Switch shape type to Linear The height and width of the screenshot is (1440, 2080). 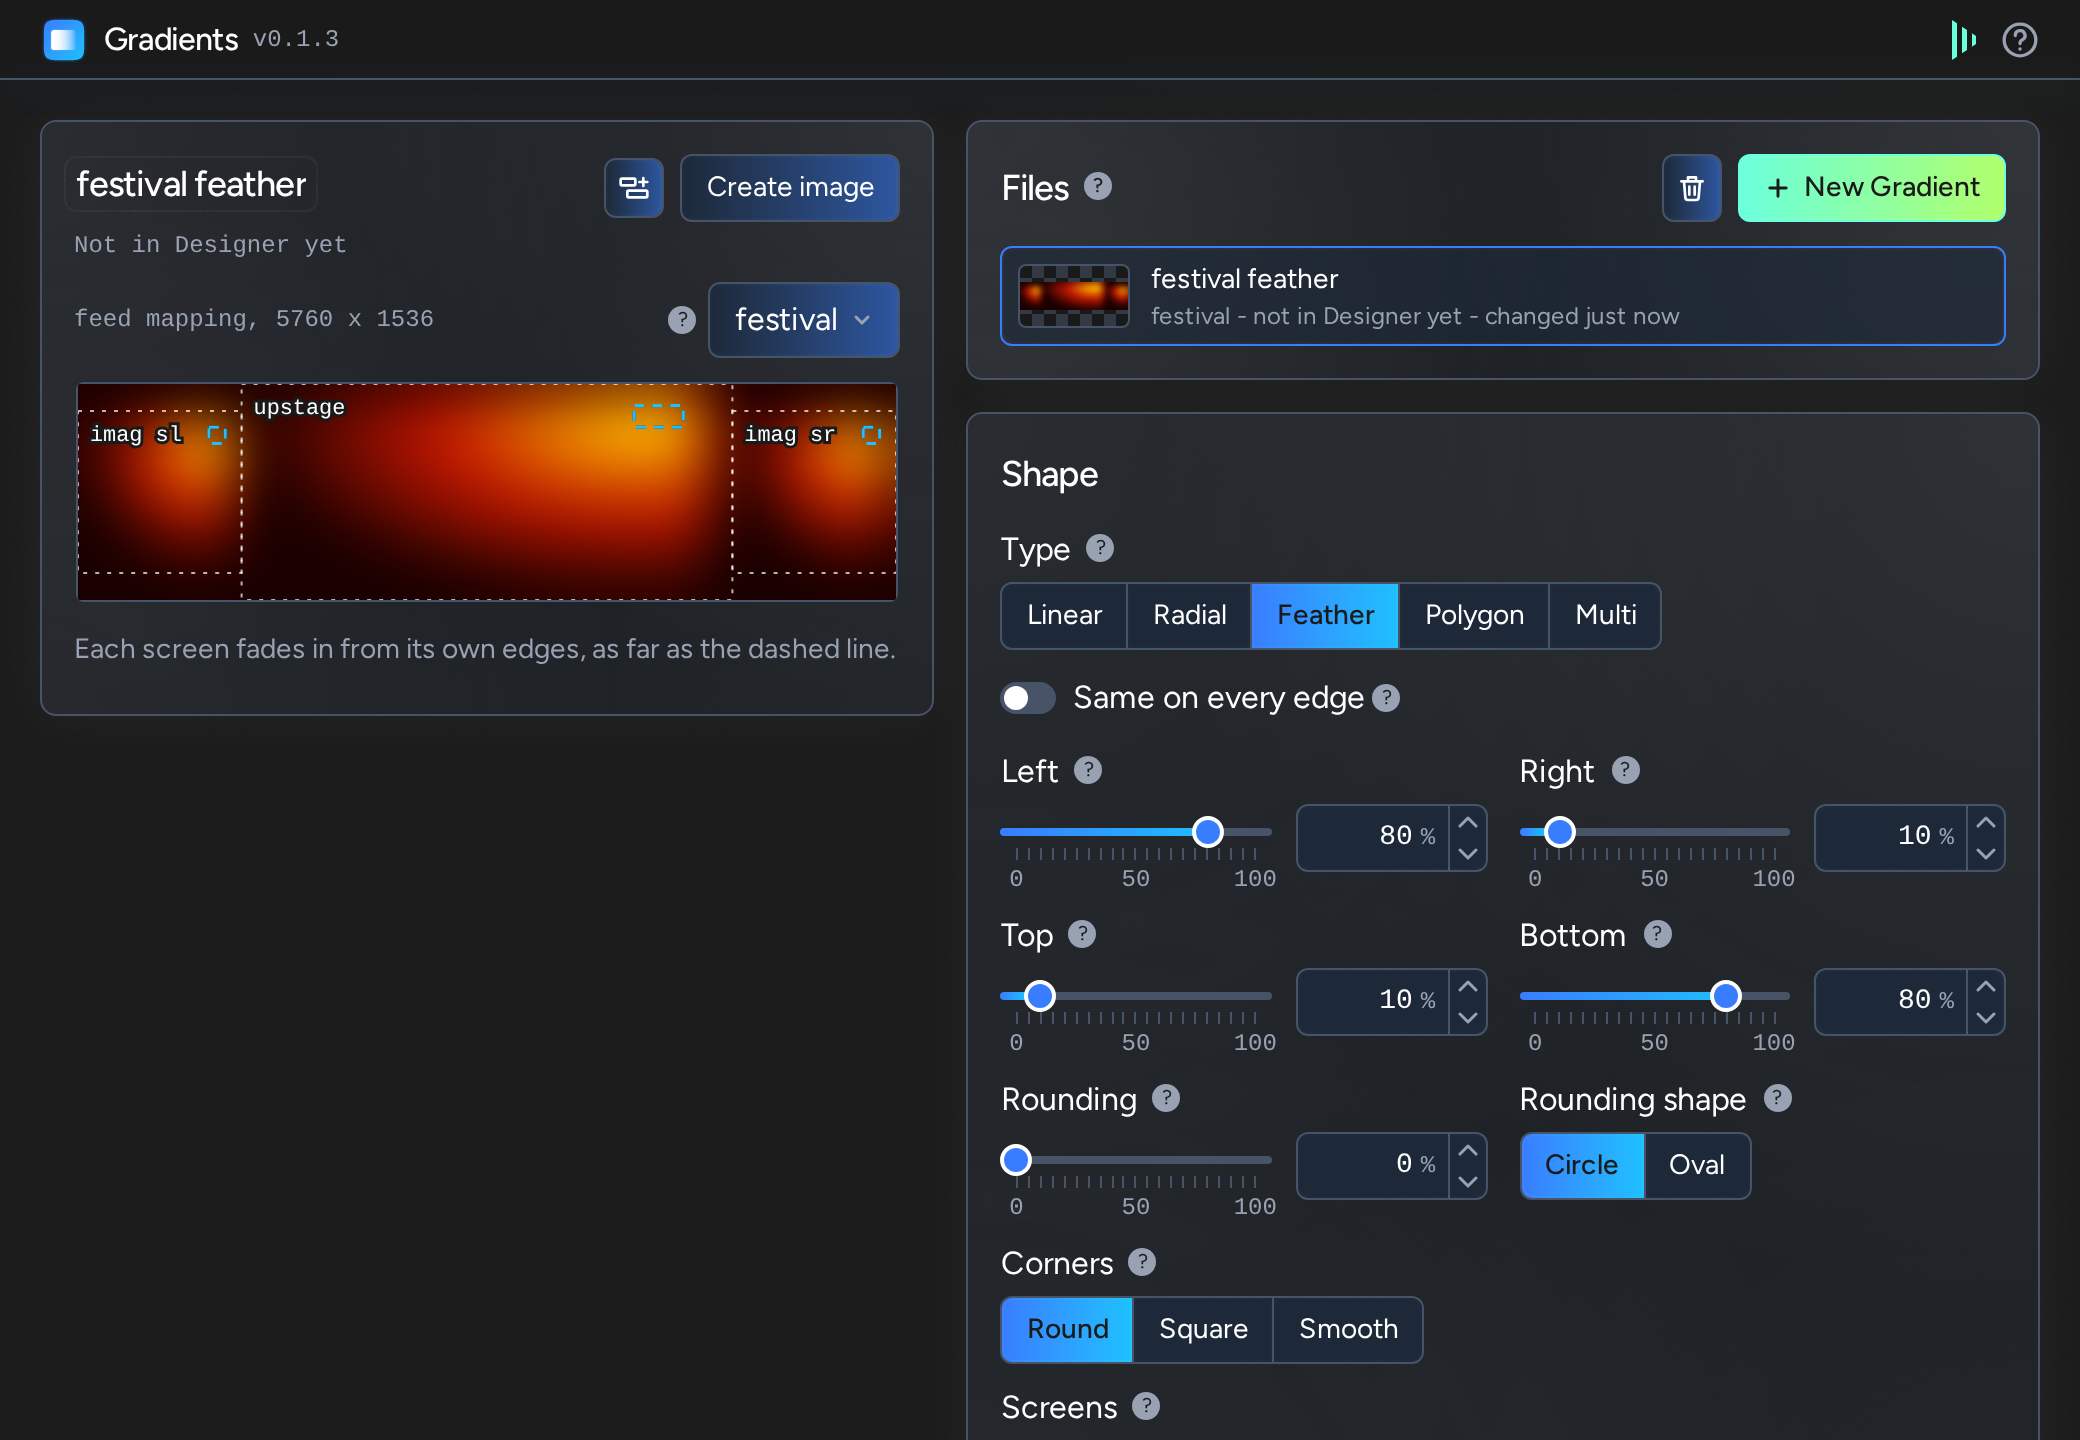(x=1064, y=615)
